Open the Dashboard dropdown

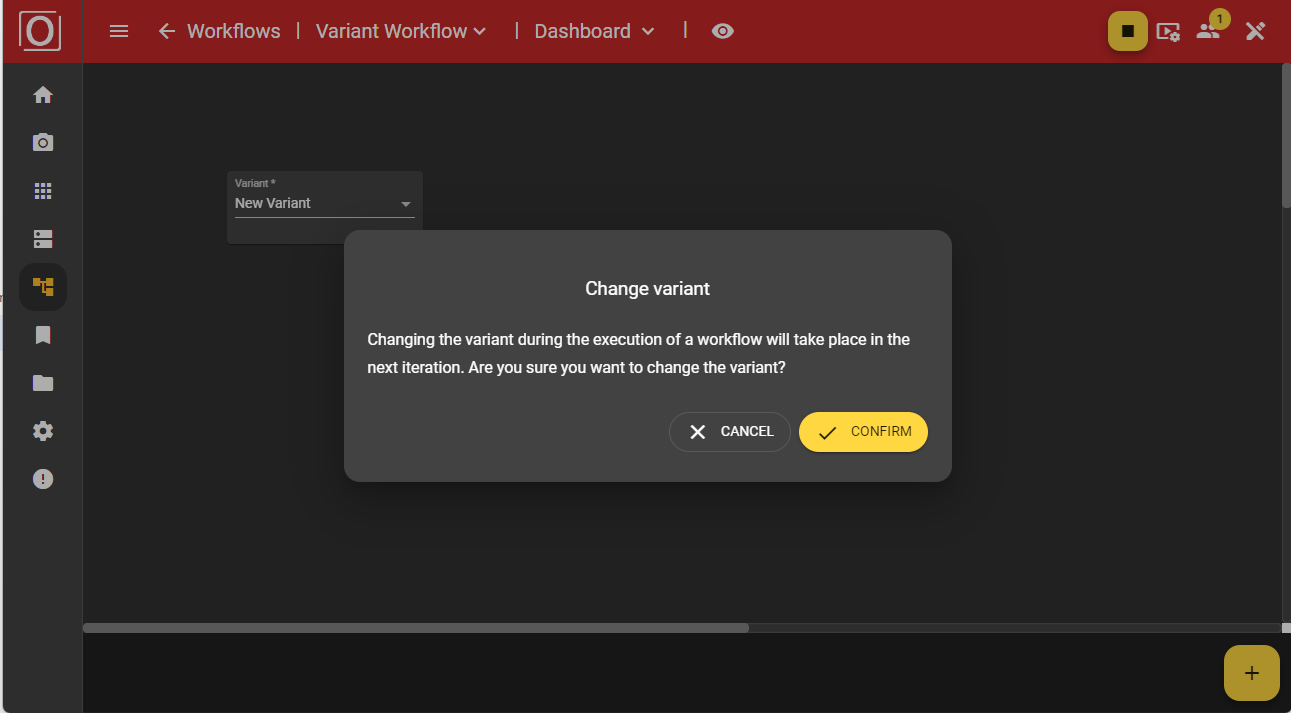[593, 31]
